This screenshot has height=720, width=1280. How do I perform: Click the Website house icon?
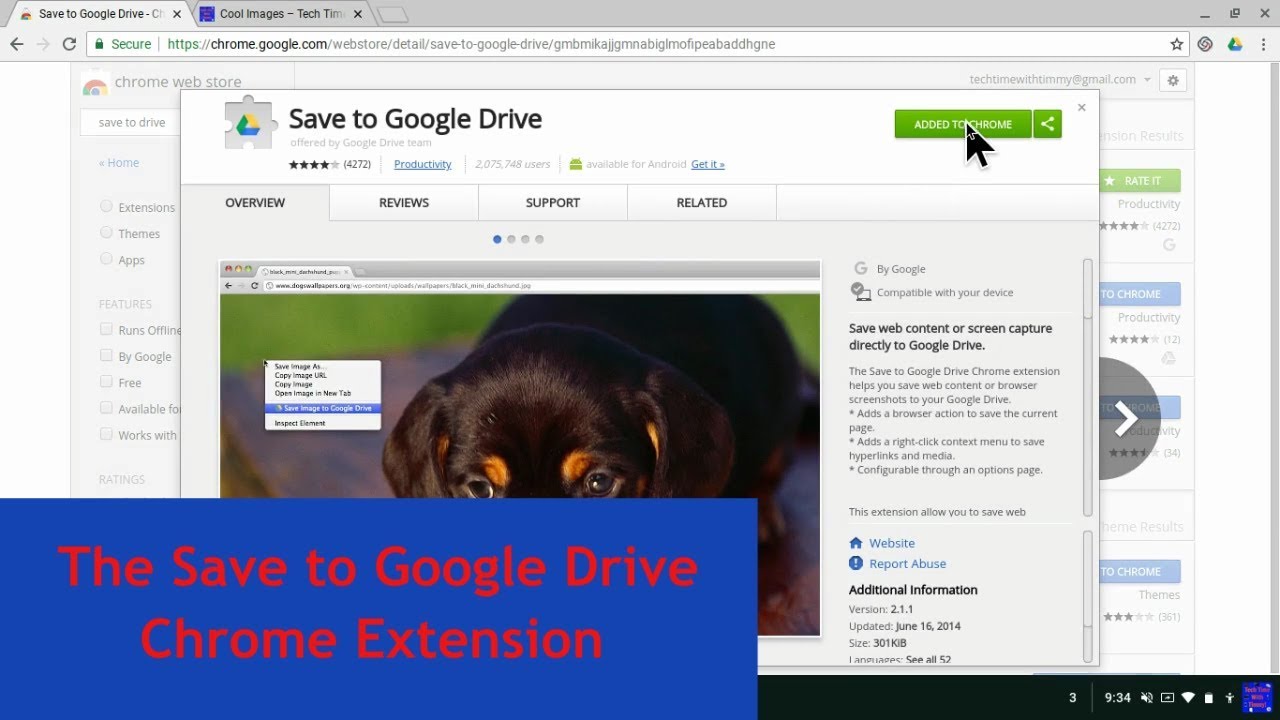[x=856, y=543]
